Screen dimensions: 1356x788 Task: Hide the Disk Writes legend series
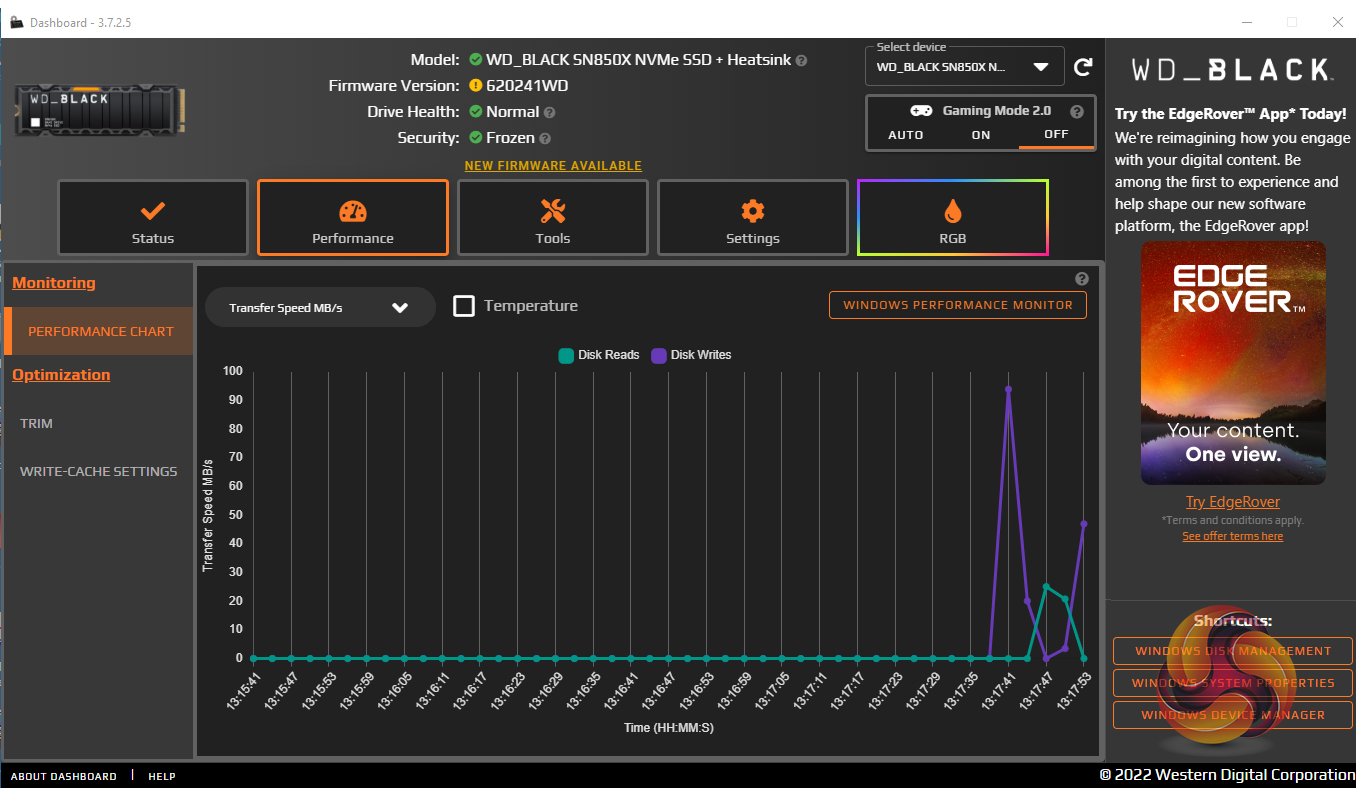tap(691, 355)
